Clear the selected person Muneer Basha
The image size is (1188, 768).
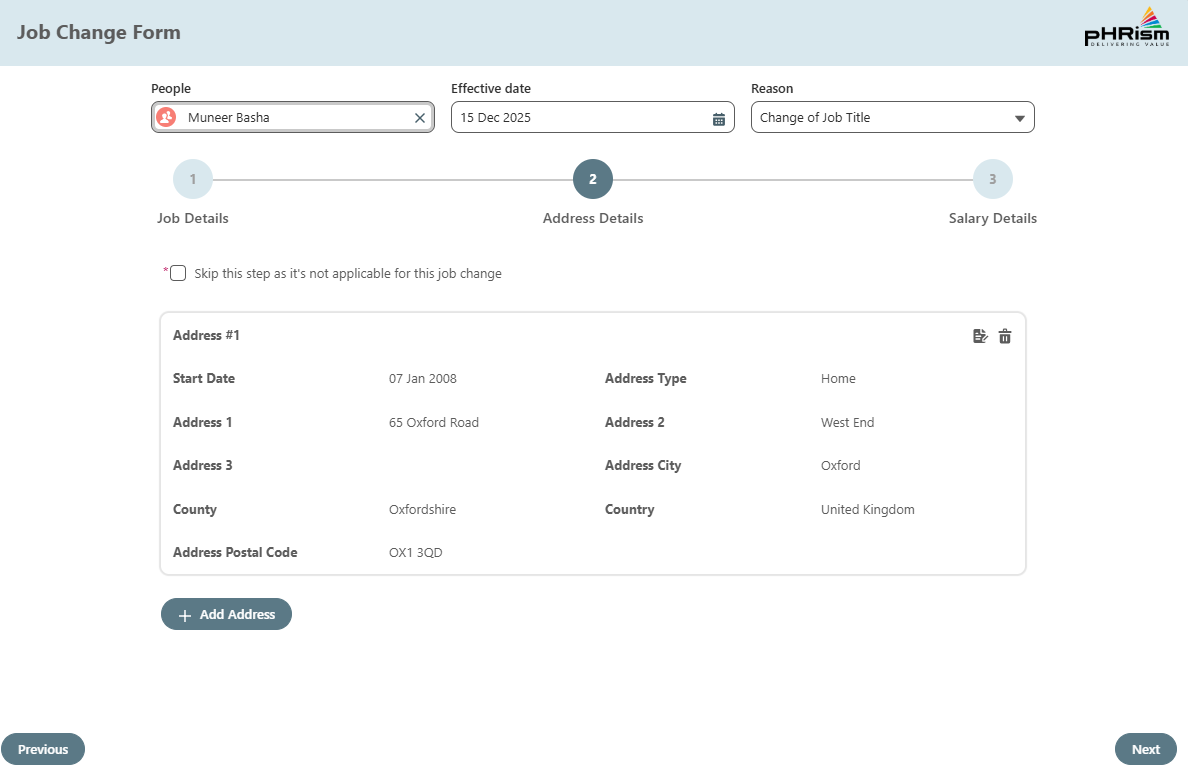420,118
